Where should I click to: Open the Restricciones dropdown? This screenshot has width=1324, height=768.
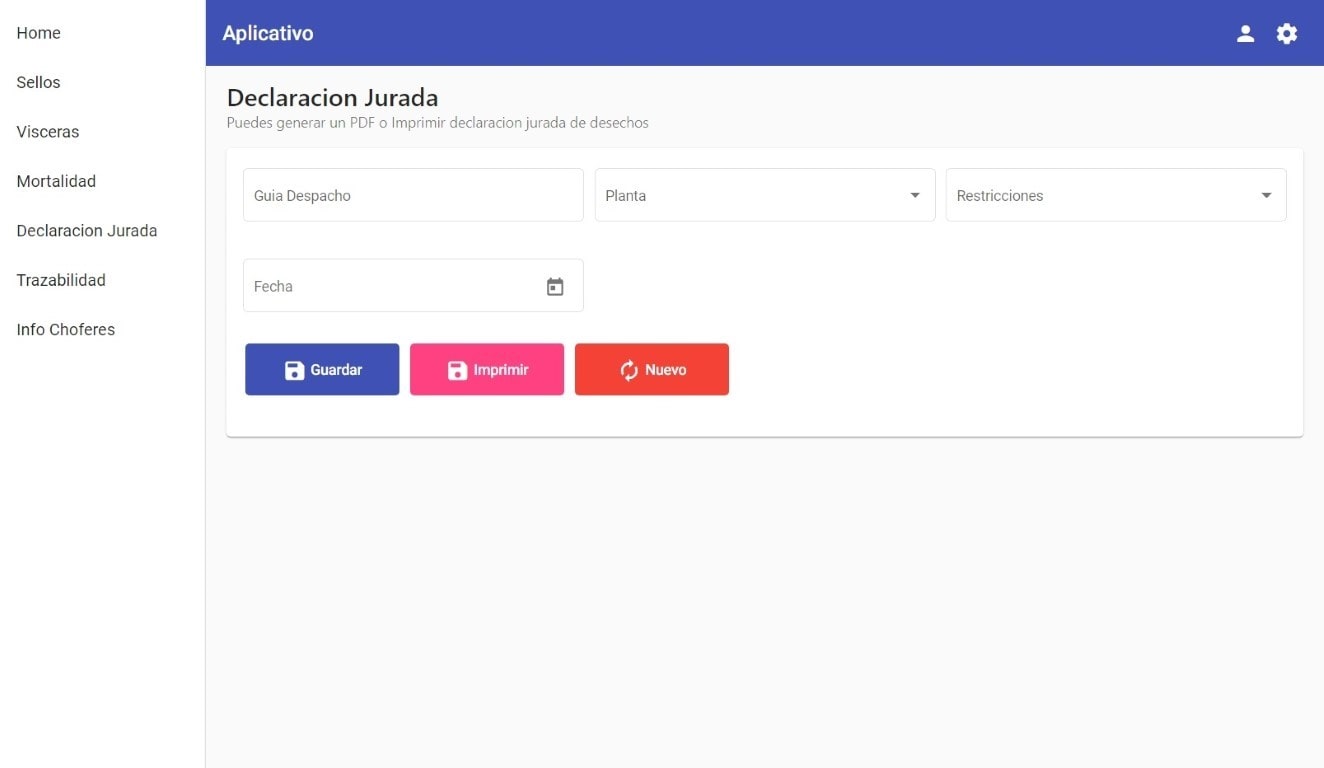[x=1115, y=195]
